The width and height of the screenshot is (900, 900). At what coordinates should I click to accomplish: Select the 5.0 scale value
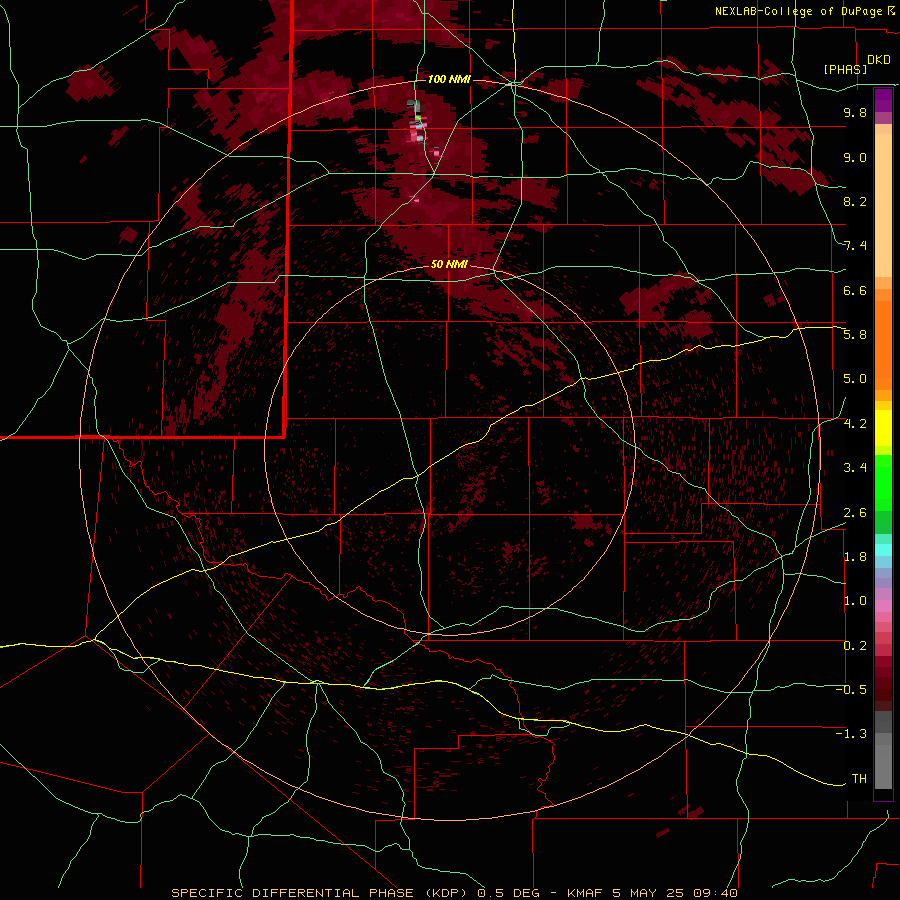(x=855, y=379)
